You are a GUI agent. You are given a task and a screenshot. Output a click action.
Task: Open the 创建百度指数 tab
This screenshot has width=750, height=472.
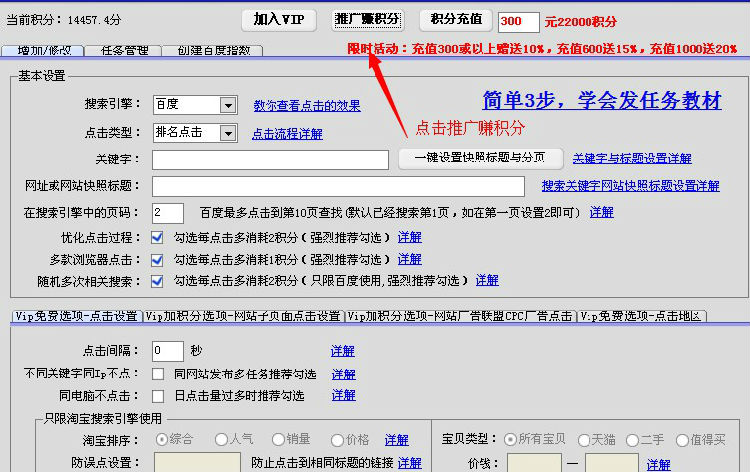214,50
